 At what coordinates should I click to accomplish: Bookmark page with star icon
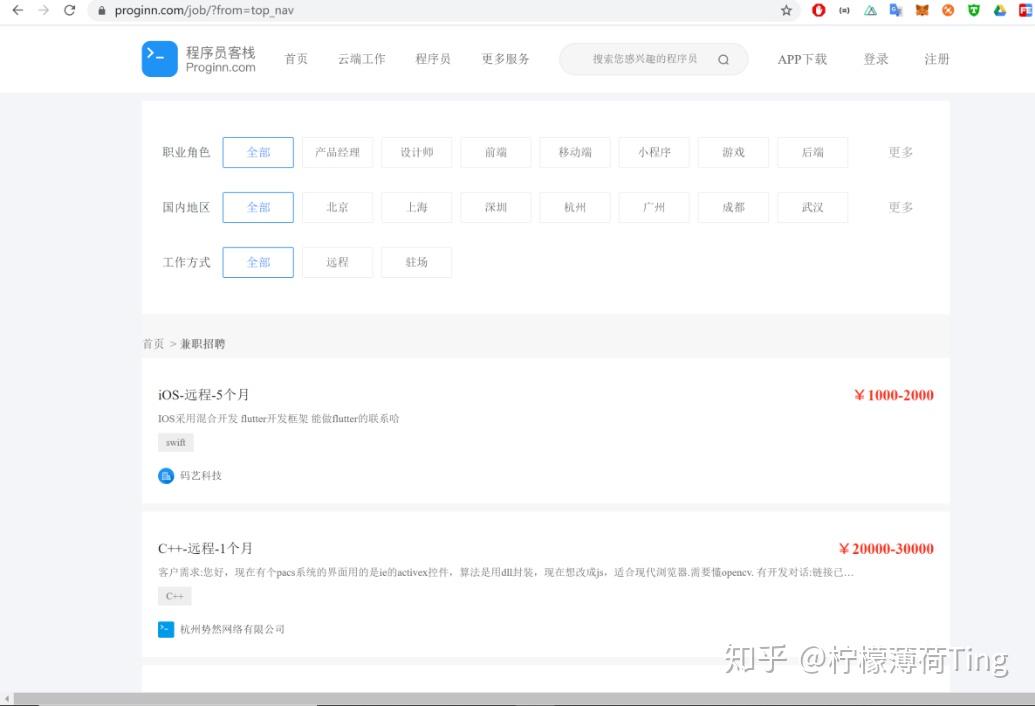[x=786, y=11]
